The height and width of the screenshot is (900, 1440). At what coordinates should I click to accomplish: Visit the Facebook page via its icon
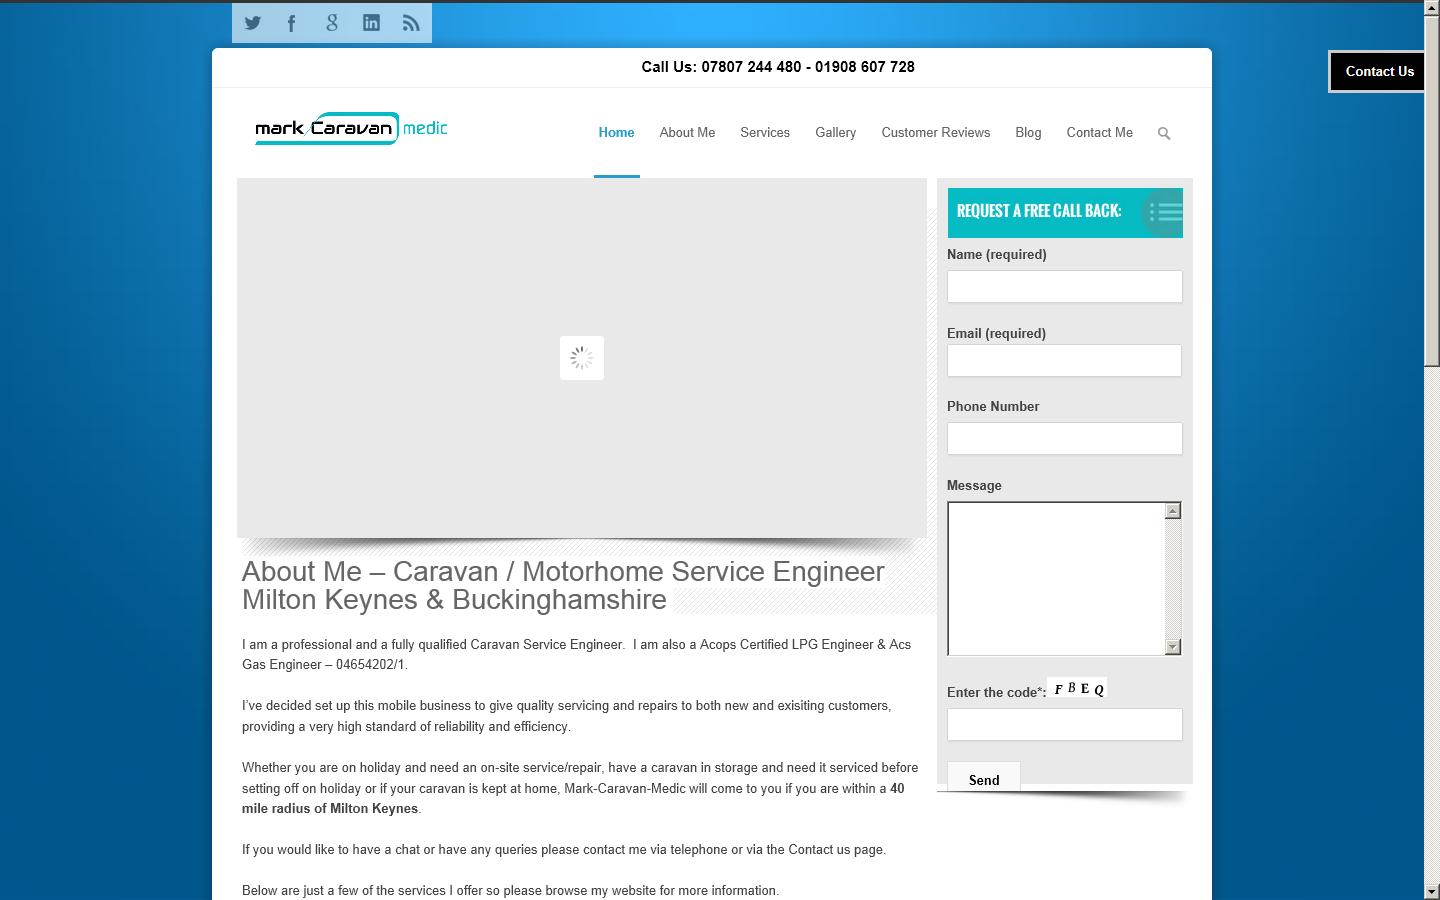click(291, 22)
